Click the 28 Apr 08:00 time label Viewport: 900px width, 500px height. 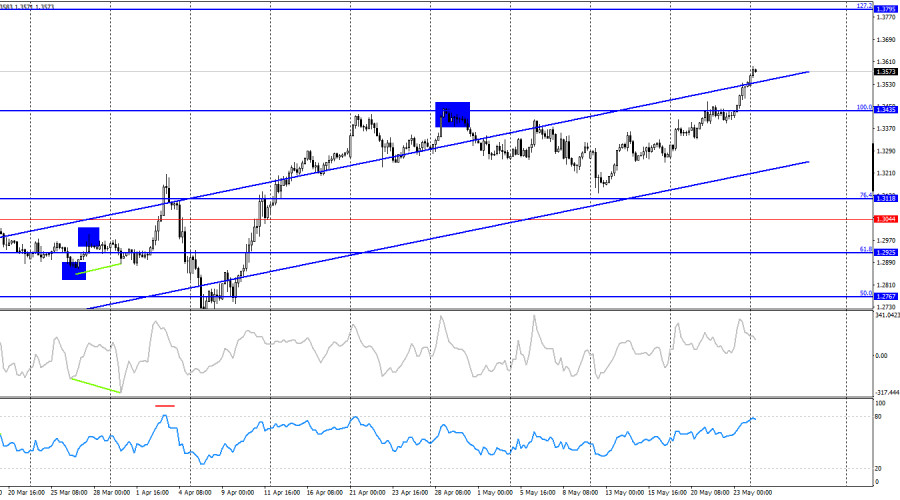(x=453, y=493)
